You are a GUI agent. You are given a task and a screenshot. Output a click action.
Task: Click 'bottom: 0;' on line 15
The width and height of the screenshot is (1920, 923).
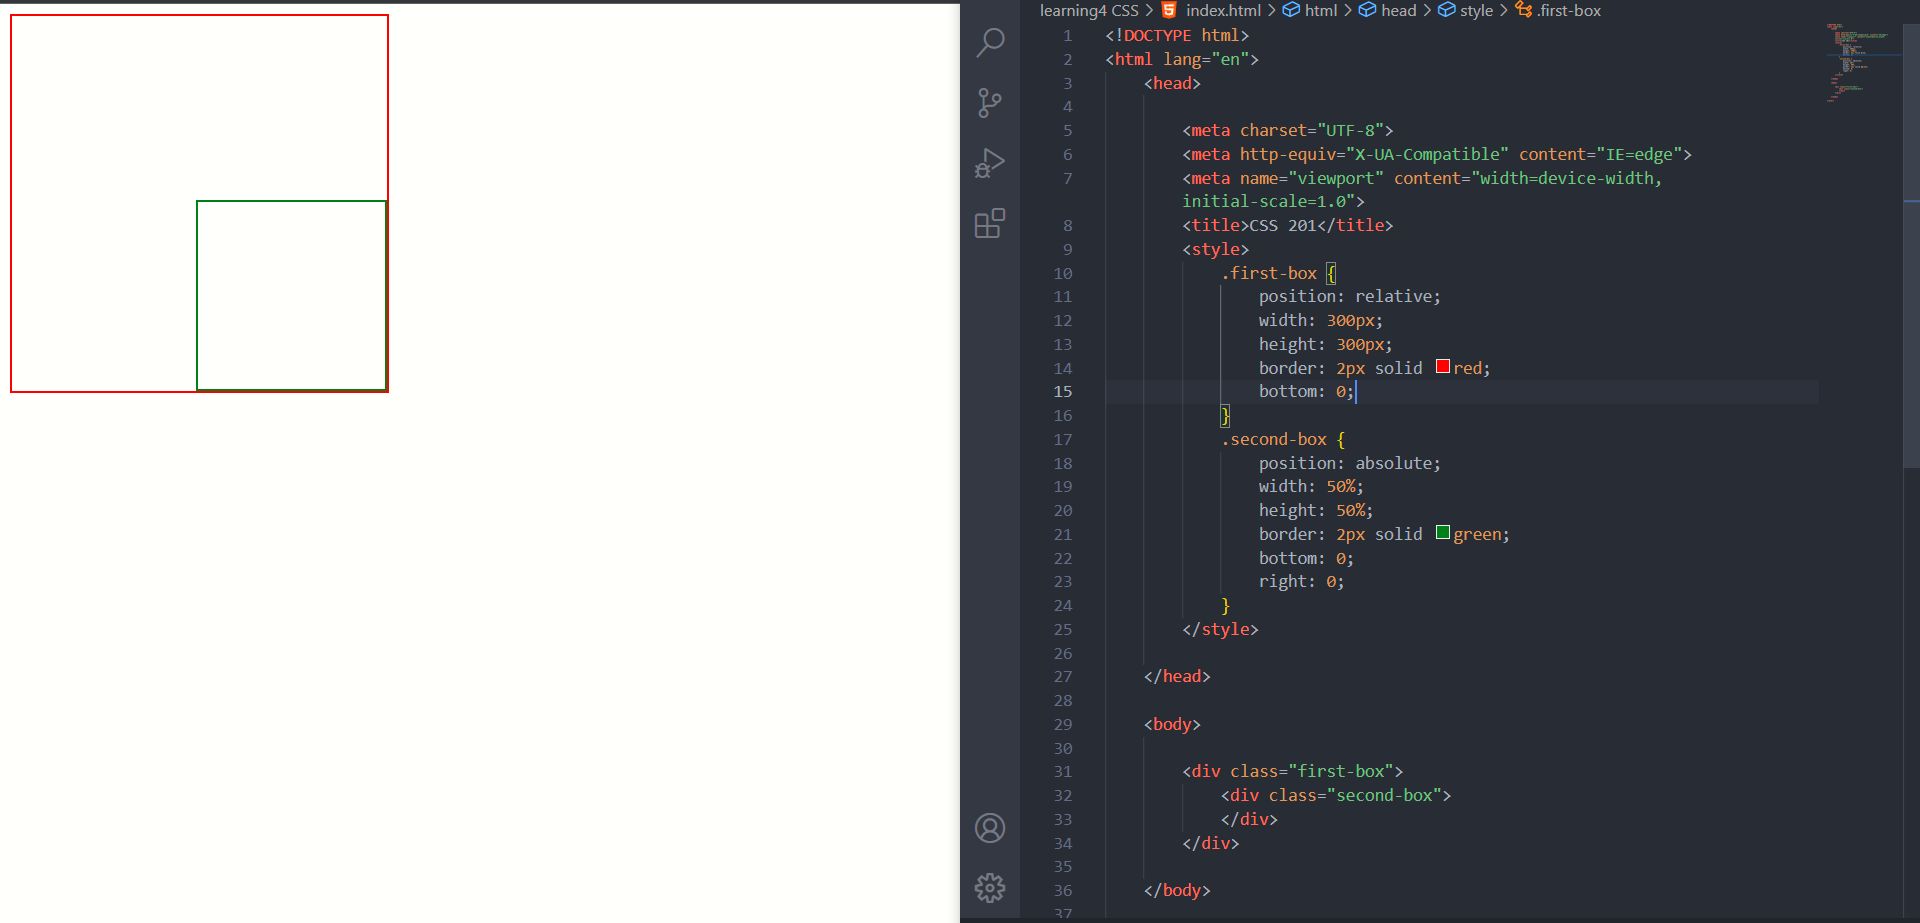coord(1306,392)
